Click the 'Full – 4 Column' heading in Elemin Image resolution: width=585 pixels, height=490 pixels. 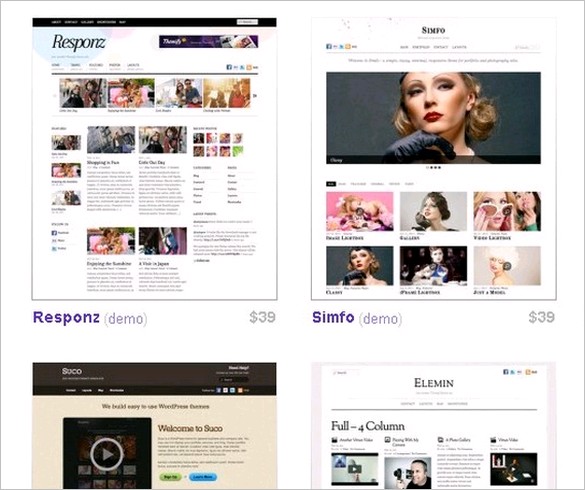[368, 426]
